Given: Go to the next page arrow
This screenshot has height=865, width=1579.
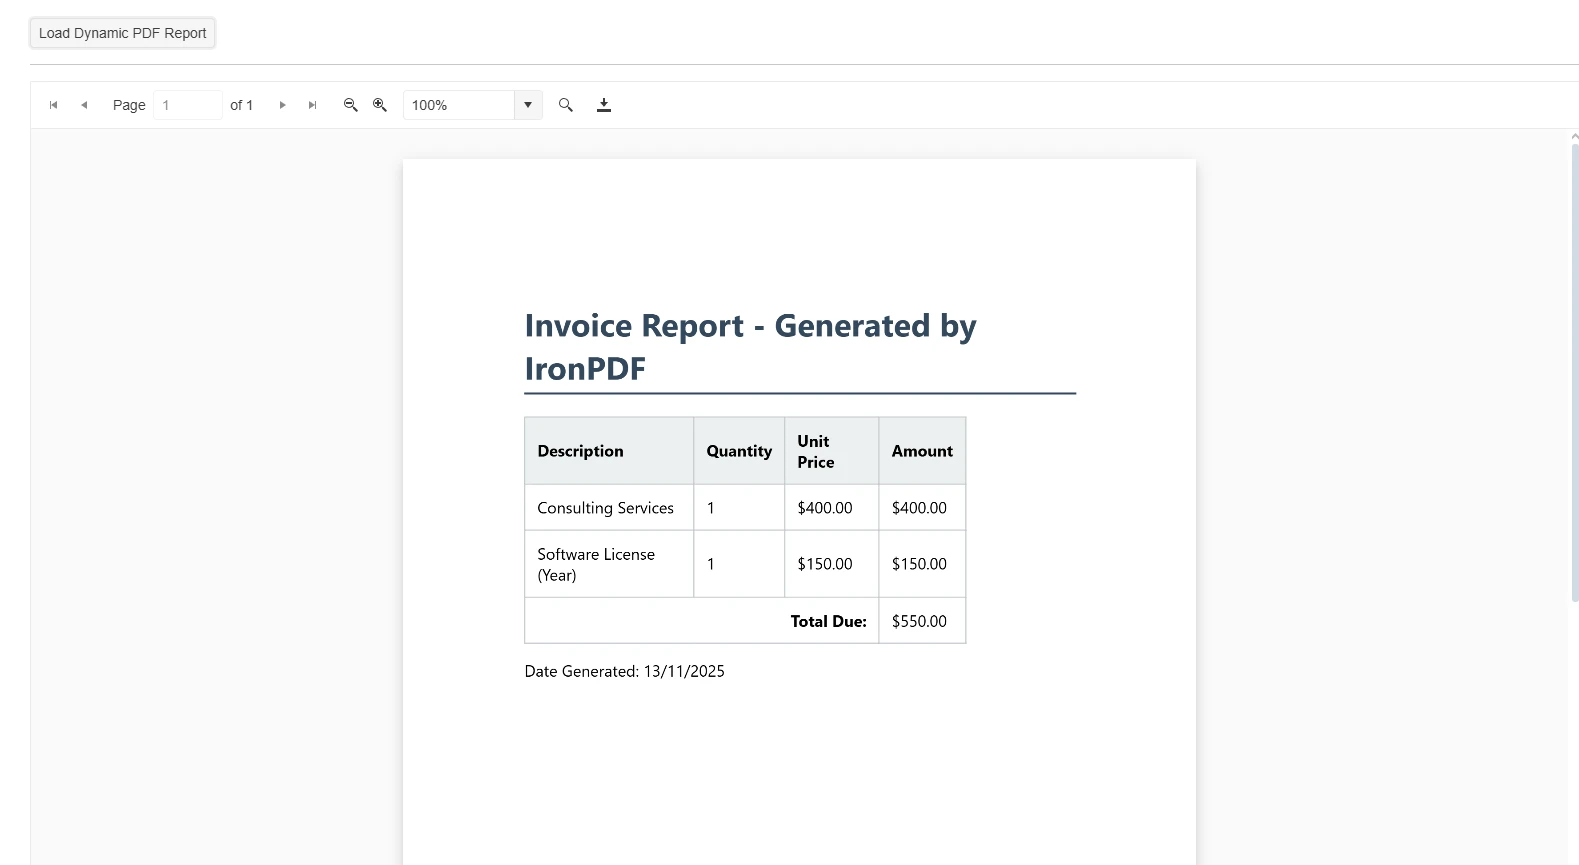Looking at the screenshot, I should click(x=282, y=105).
